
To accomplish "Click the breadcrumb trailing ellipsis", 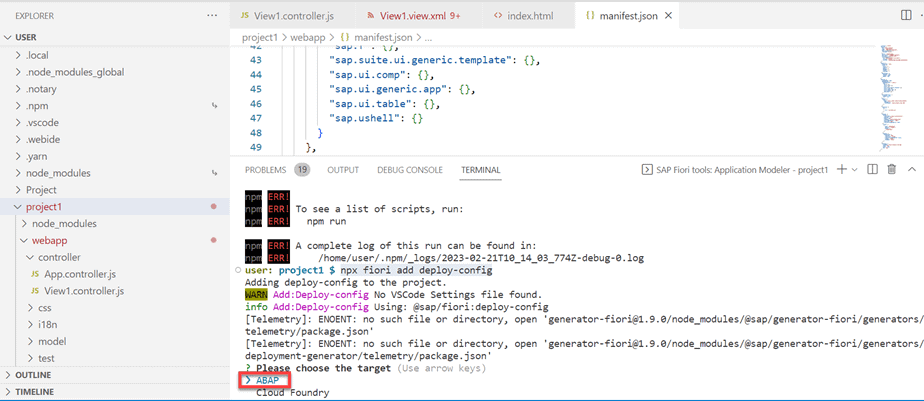I will (x=428, y=37).
